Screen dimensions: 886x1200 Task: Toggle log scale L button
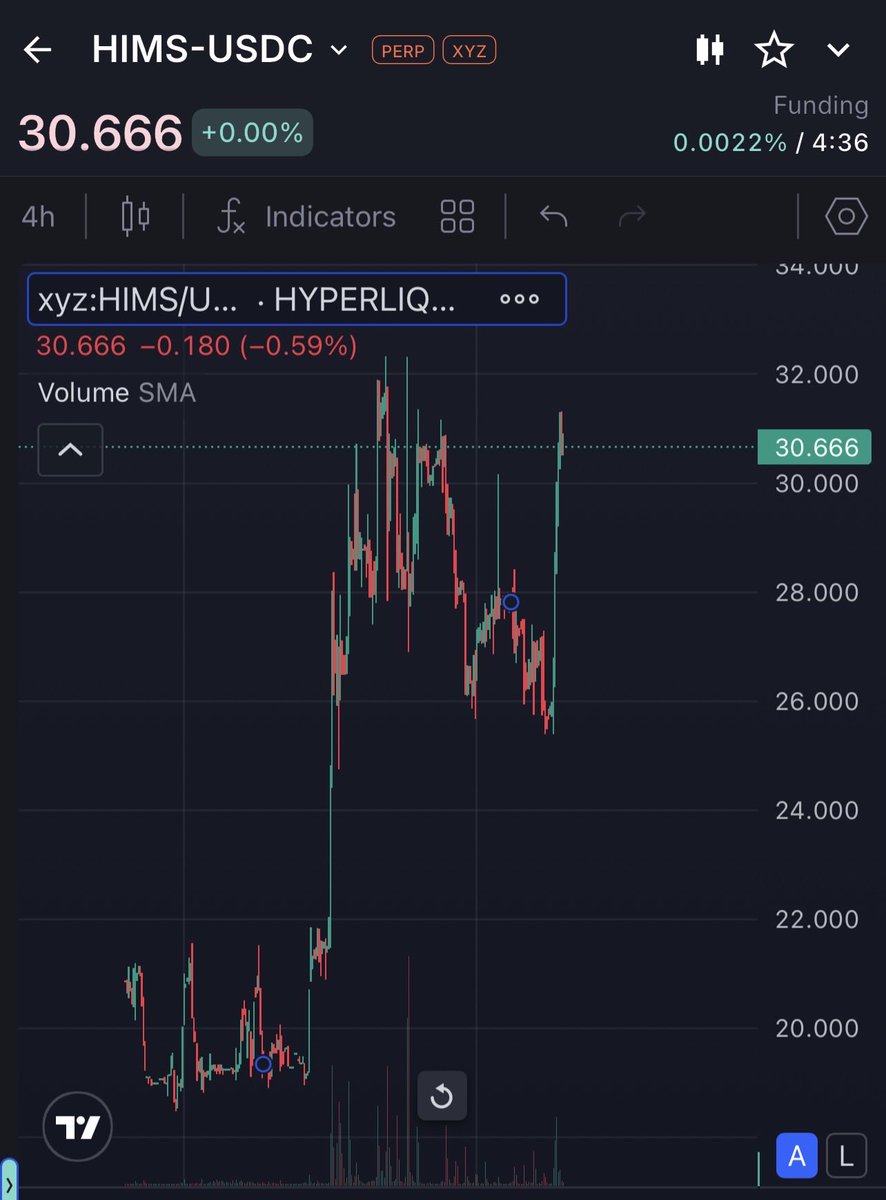click(846, 1157)
